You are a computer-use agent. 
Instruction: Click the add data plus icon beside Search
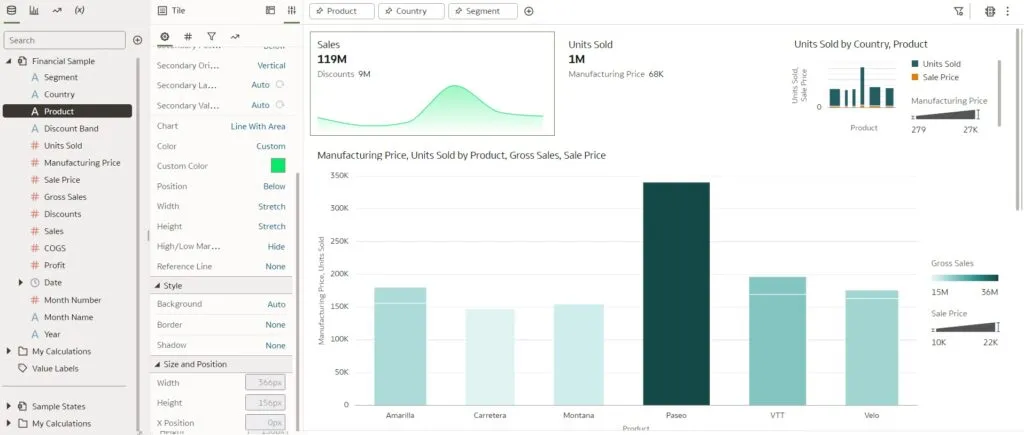tap(137, 40)
